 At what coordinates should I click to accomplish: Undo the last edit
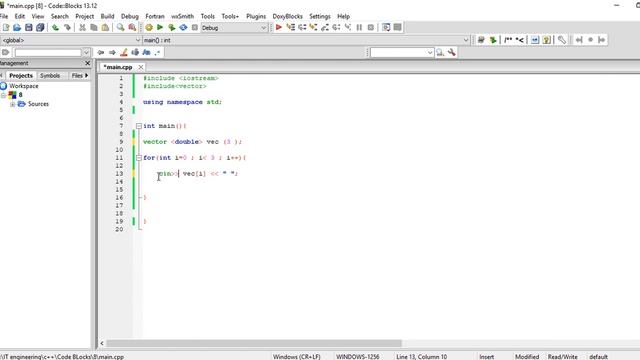click(55, 27)
